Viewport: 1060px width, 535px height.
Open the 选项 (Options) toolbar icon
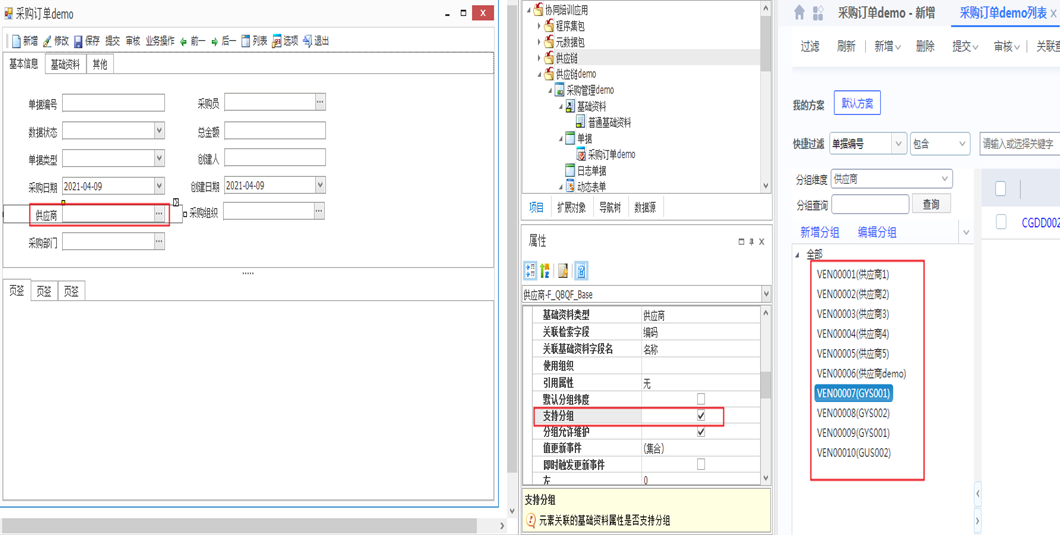[x=276, y=41]
